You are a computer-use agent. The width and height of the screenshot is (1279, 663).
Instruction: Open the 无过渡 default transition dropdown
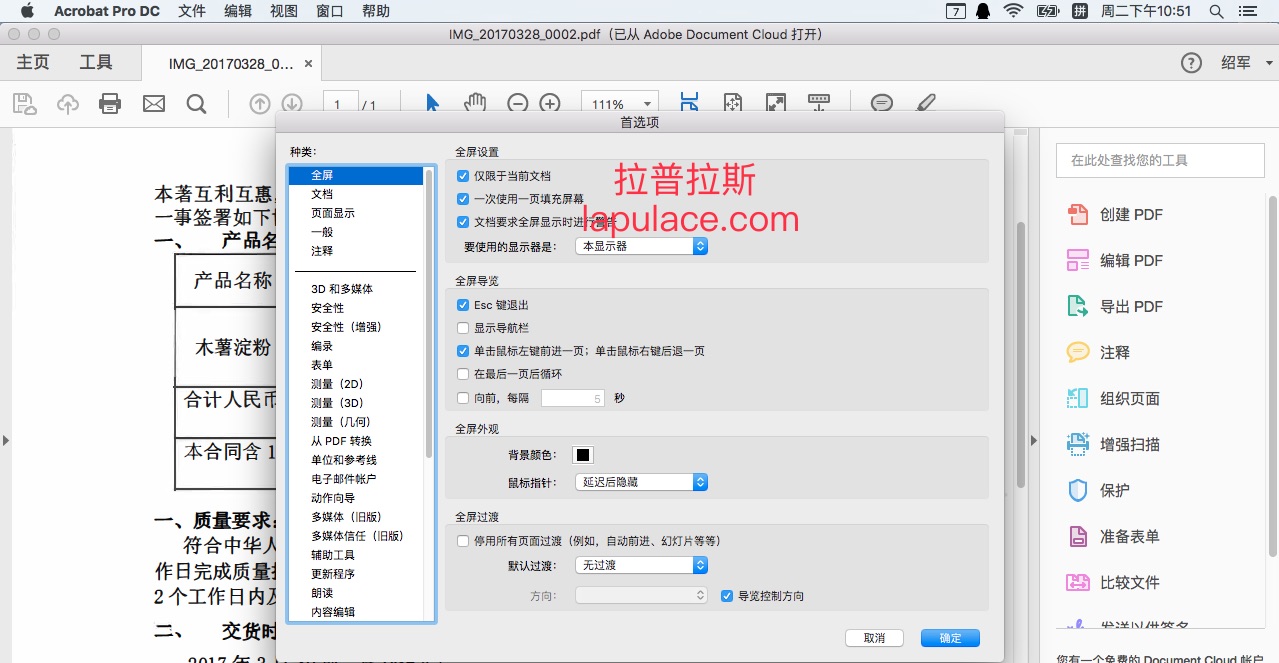tap(642, 565)
